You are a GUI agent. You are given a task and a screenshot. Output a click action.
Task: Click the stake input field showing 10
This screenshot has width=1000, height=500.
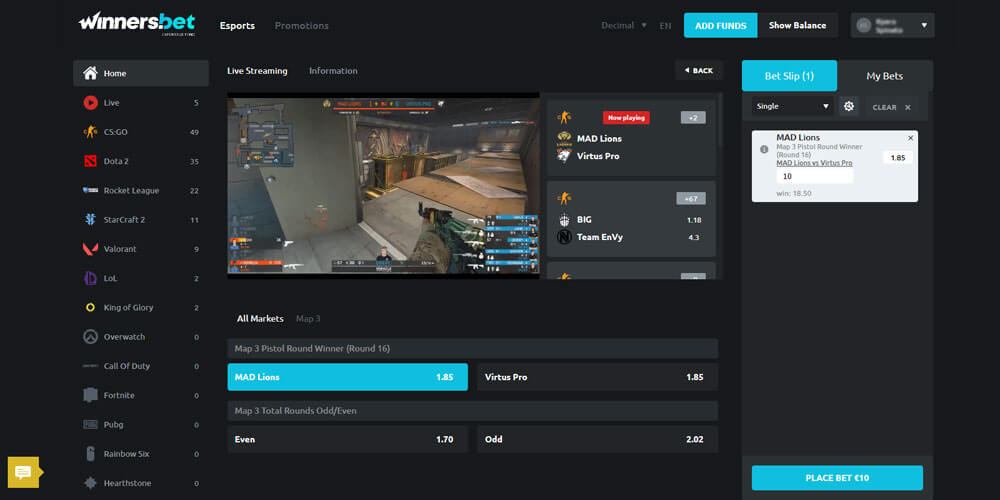click(x=814, y=176)
